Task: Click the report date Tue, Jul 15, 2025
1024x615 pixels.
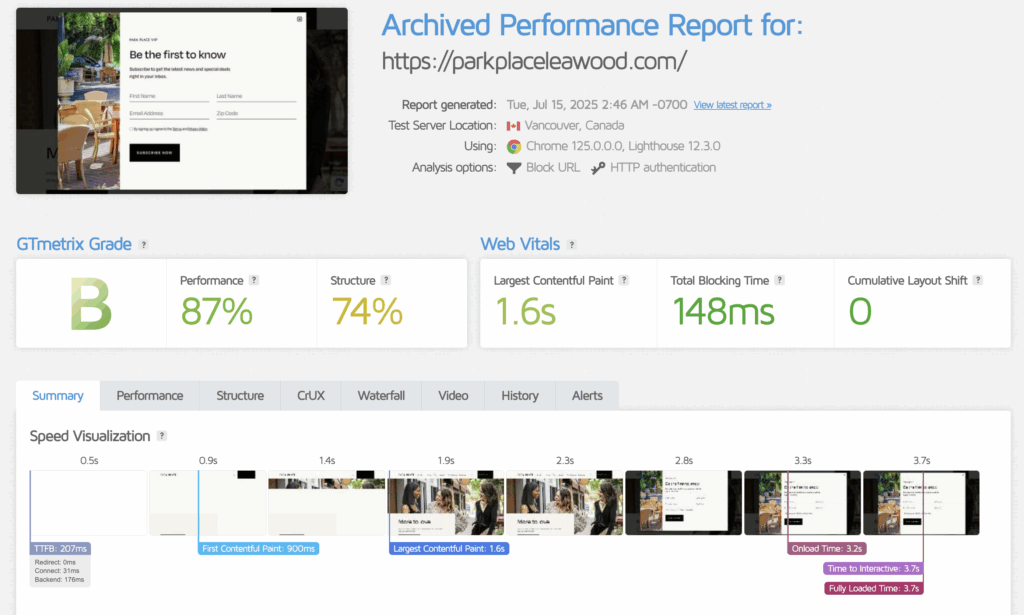Action: click(x=597, y=105)
